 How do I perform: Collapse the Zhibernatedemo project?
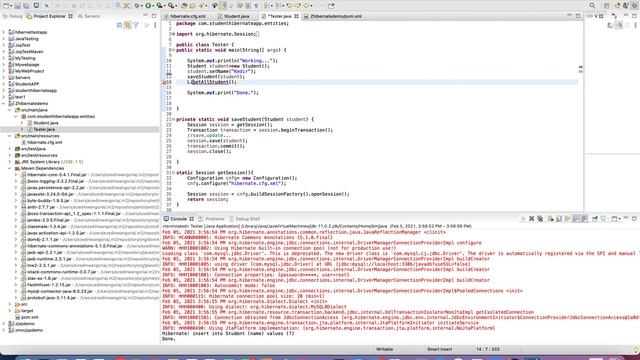tap(4, 103)
